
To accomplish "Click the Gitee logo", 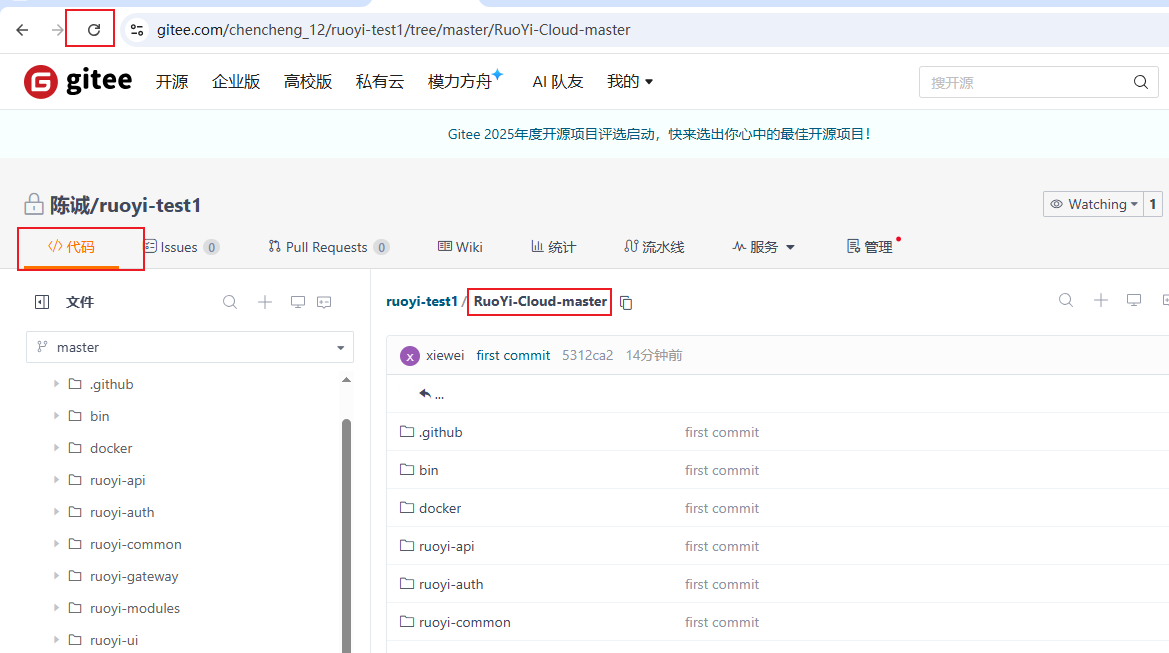I will 78,81.
